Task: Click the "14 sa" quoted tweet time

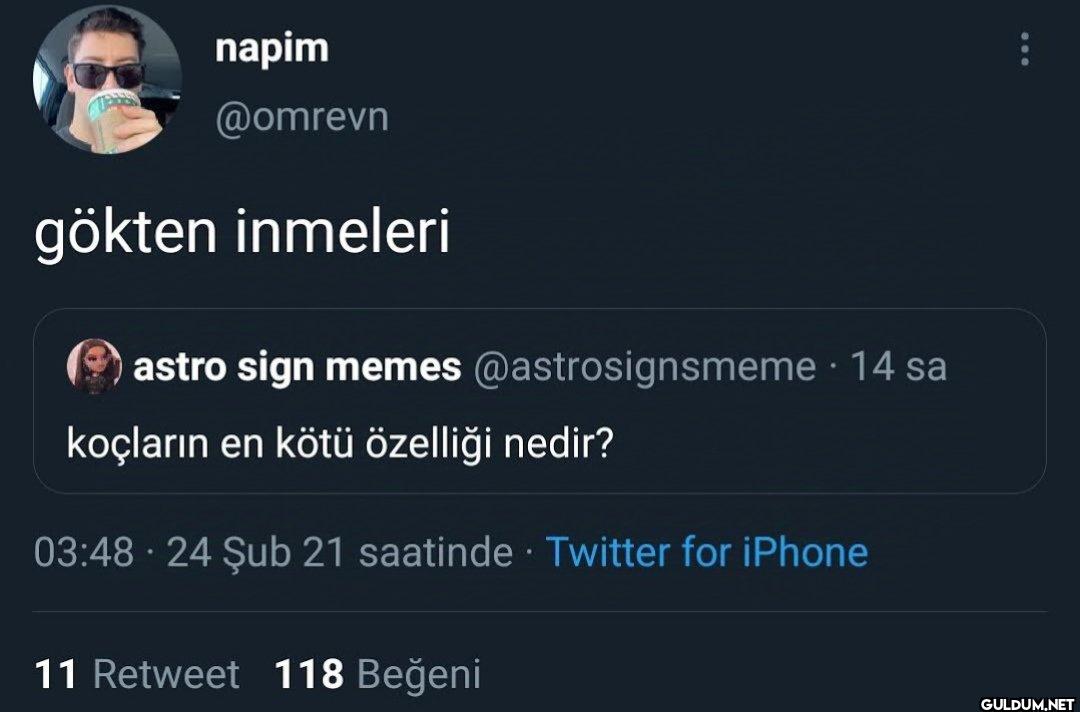Action: 897,367
